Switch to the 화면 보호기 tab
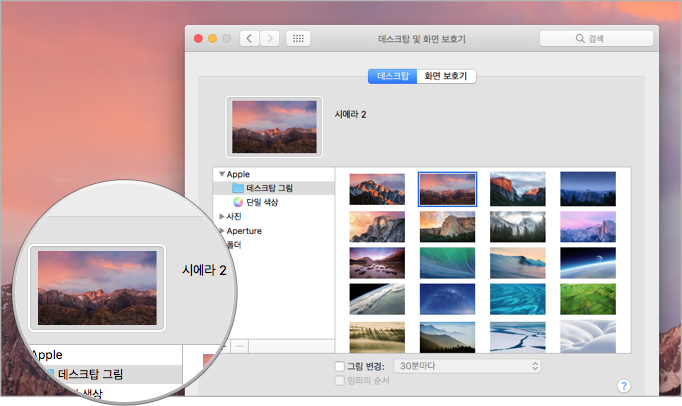The height and width of the screenshot is (406, 682). point(446,76)
